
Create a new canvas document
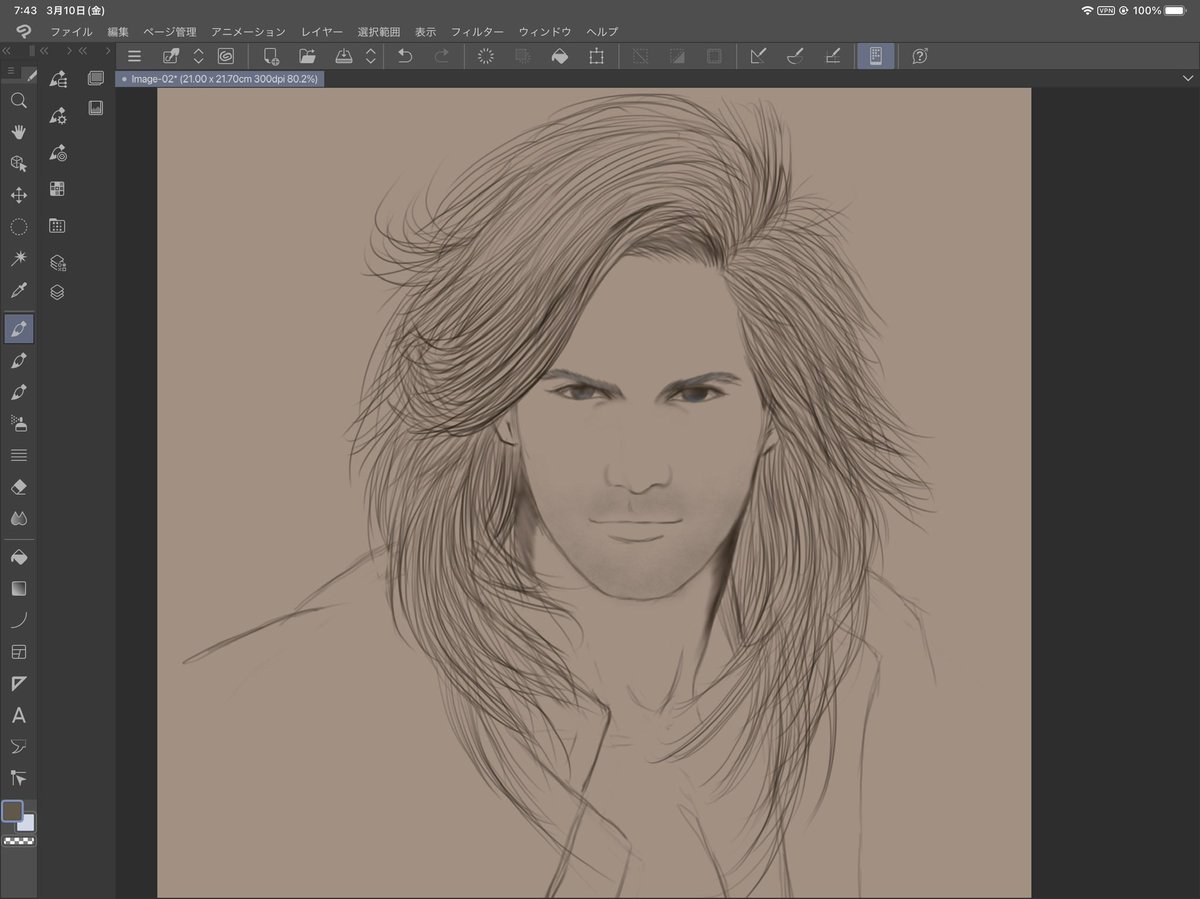270,56
